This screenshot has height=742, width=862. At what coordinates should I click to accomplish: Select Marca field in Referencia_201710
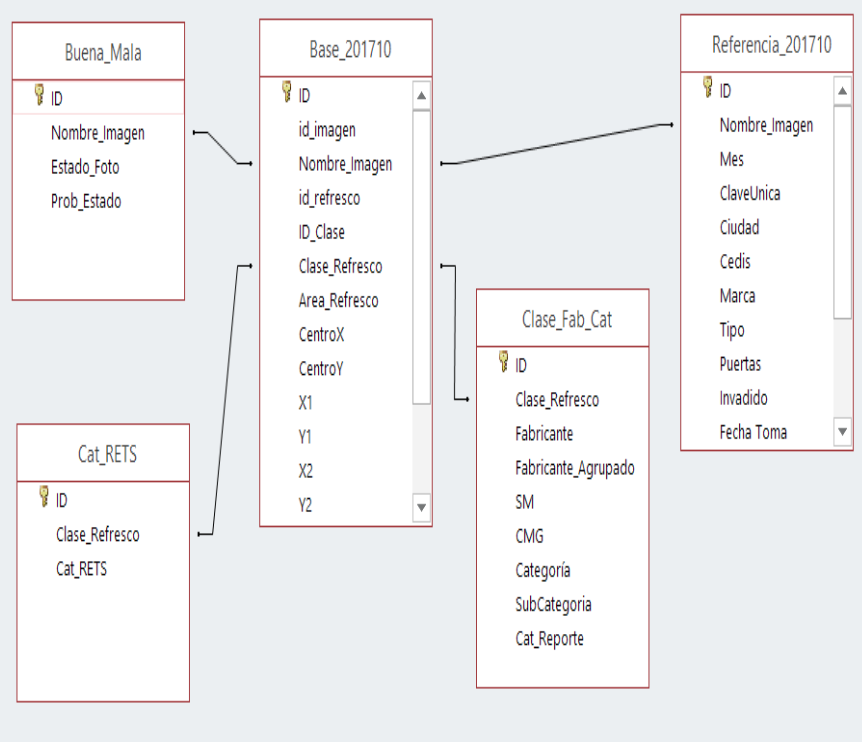pos(737,296)
